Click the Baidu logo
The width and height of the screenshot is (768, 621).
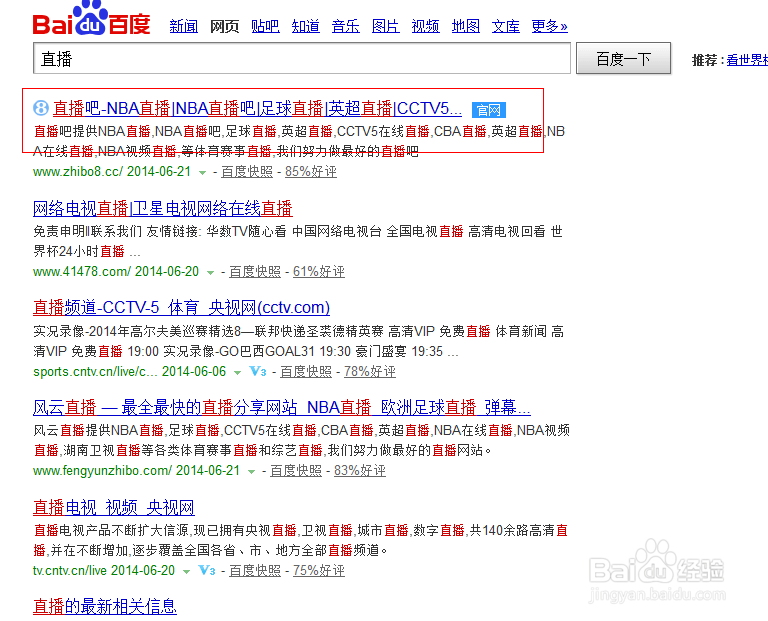point(92,19)
